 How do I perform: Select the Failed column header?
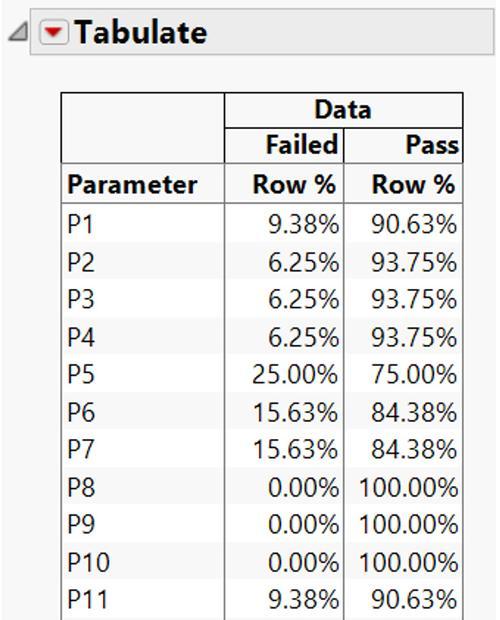click(x=302, y=145)
